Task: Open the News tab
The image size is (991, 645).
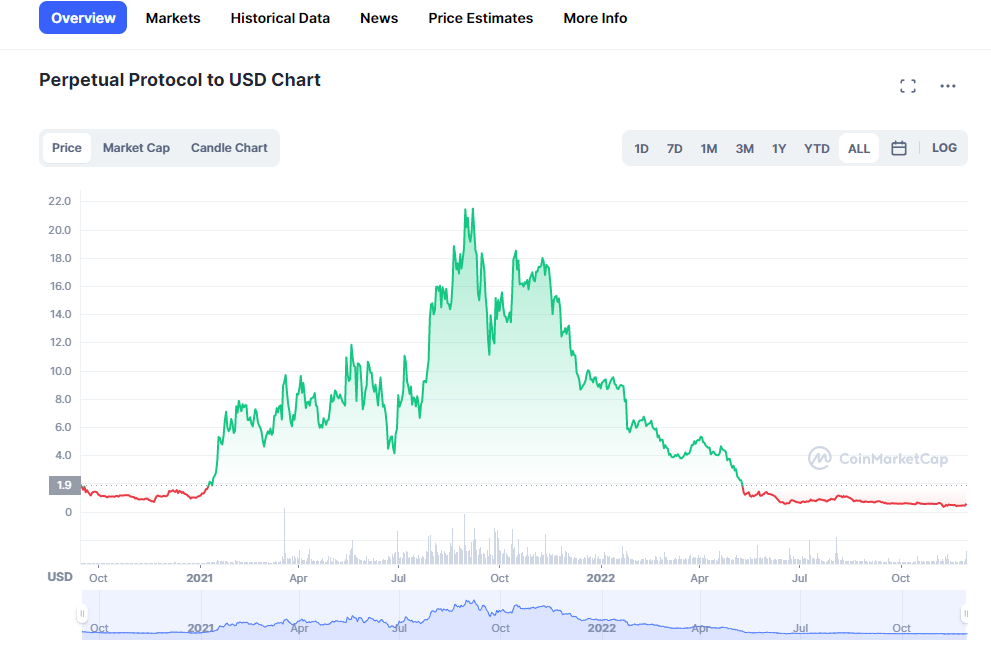Action: pos(379,18)
